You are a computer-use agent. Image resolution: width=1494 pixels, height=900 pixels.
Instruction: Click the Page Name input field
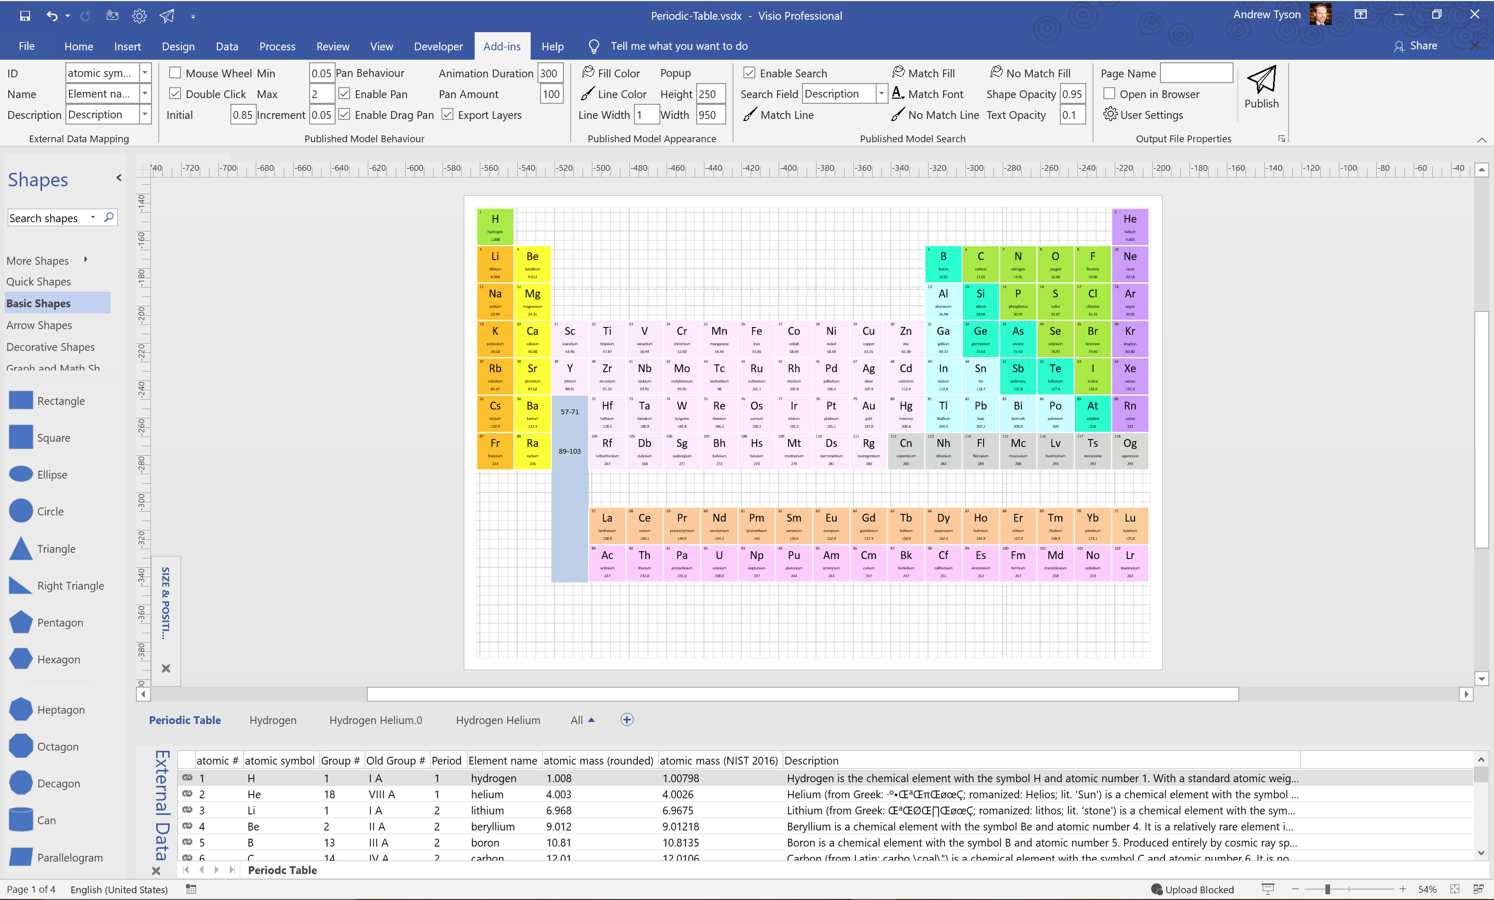[1196, 73]
